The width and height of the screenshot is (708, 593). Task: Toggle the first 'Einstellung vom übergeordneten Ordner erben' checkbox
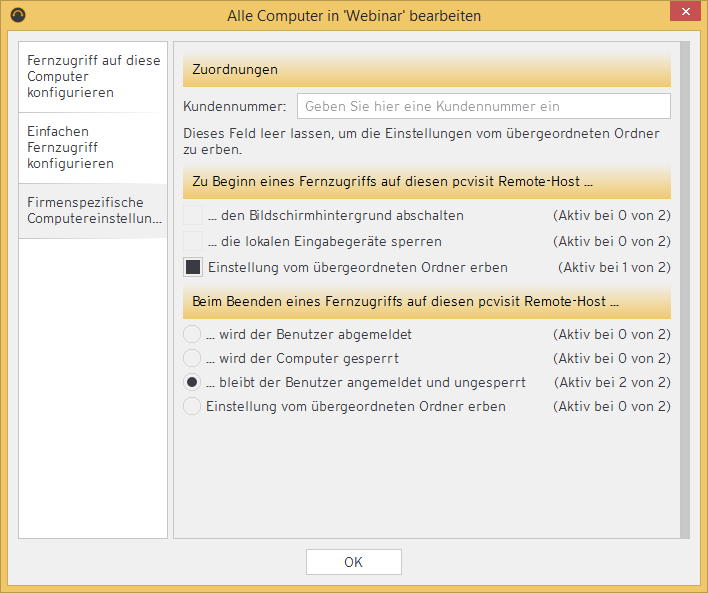pyautogui.click(x=193, y=267)
